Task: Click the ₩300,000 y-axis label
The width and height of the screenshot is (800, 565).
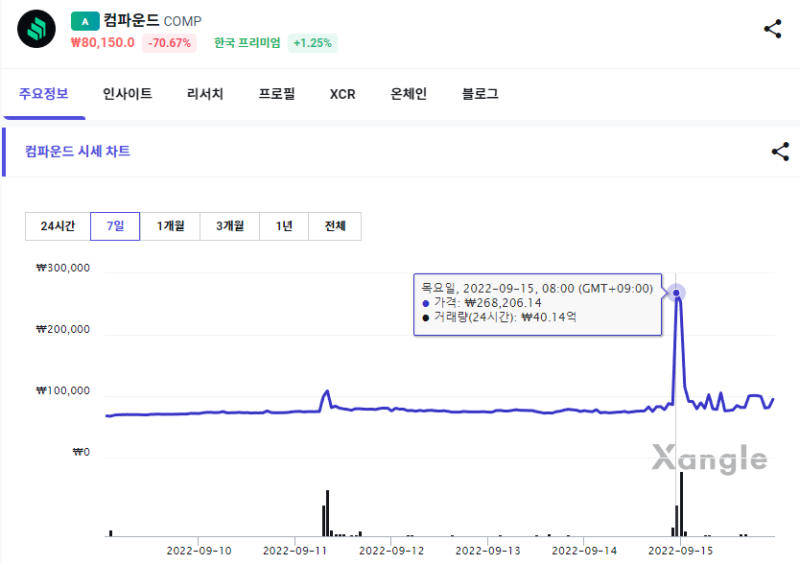Action: [x=63, y=268]
